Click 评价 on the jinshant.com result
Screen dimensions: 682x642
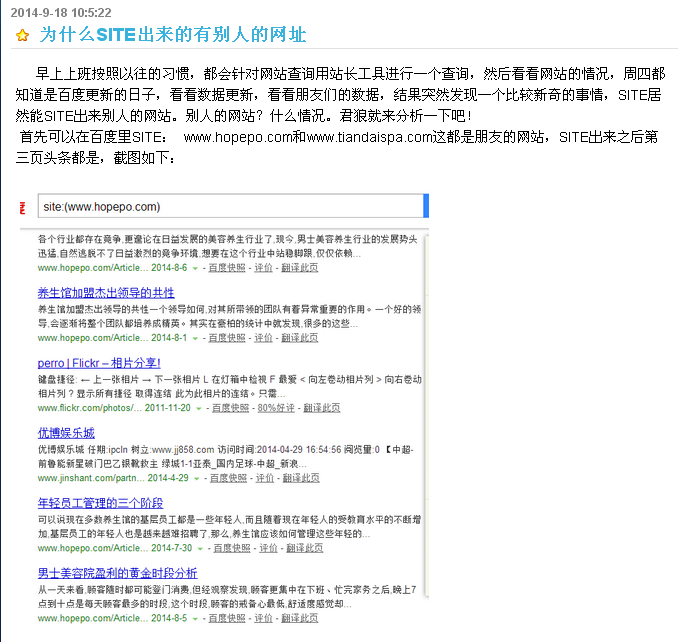tap(264, 478)
